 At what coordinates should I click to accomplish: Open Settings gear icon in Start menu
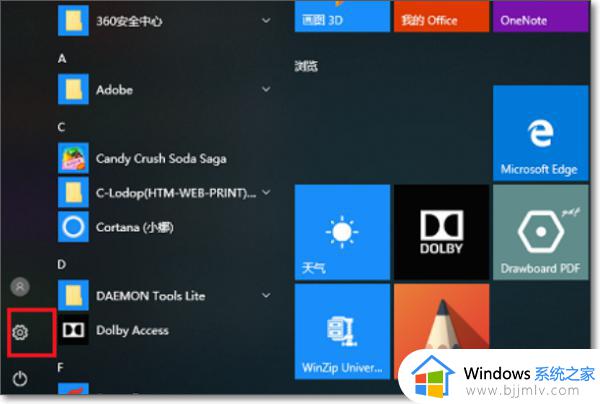pos(20,332)
